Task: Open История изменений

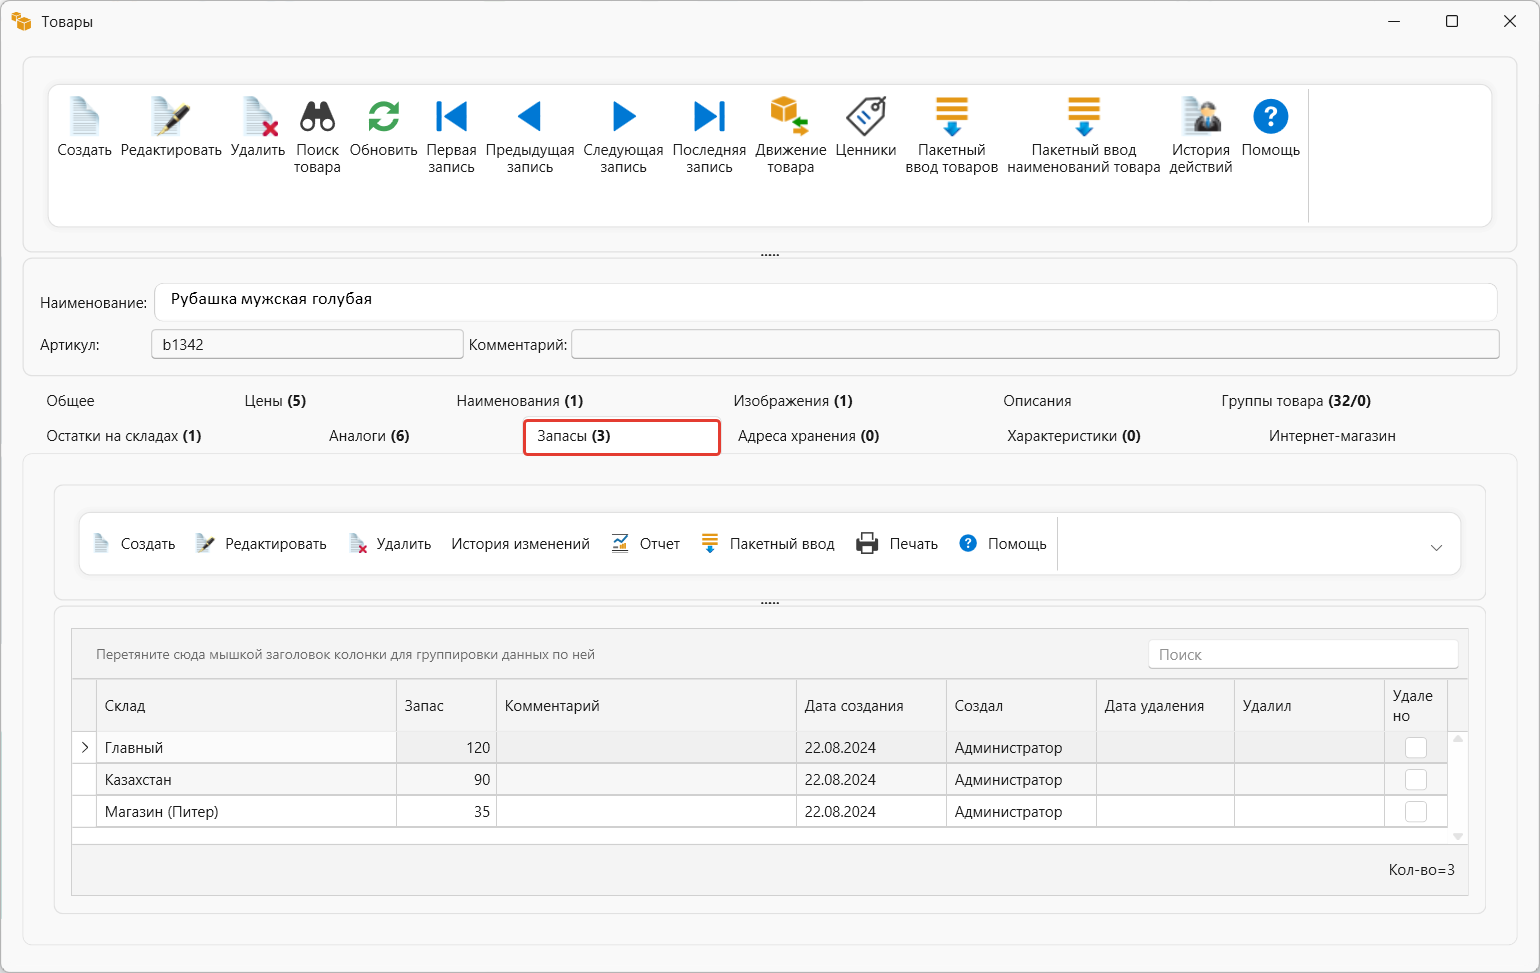Action: point(520,544)
